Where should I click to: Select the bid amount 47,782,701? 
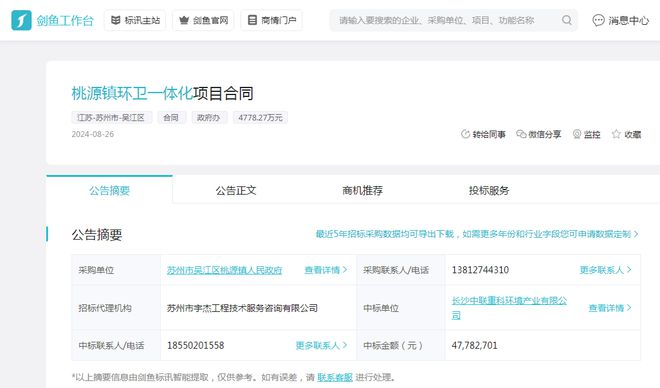tap(474, 345)
